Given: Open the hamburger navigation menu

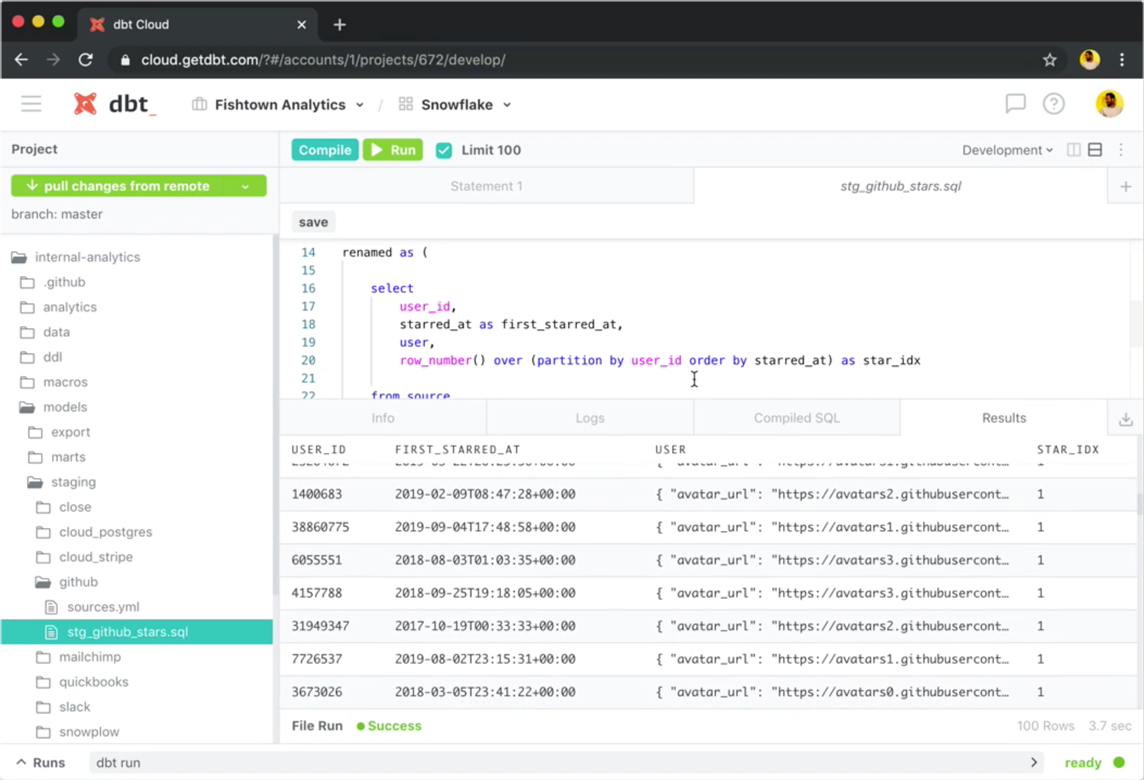Looking at the screenshot, I should [31, 104].
